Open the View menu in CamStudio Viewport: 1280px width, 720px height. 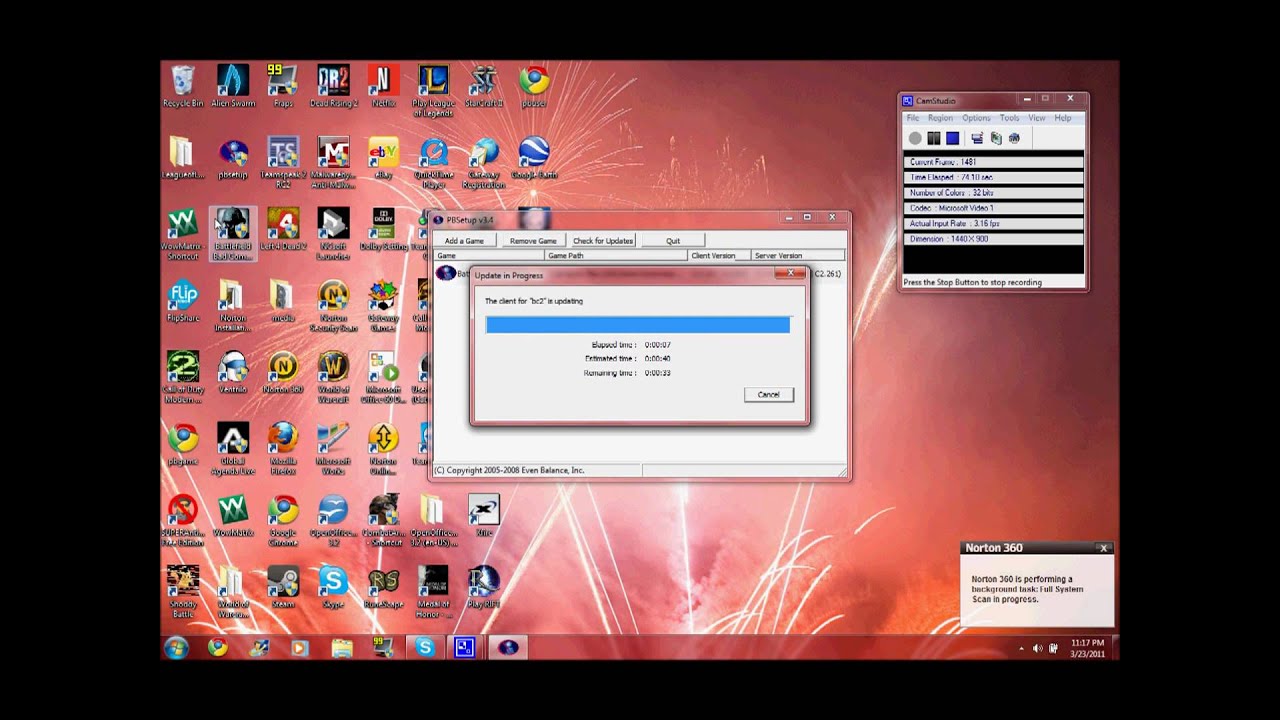coord(1037,118)
